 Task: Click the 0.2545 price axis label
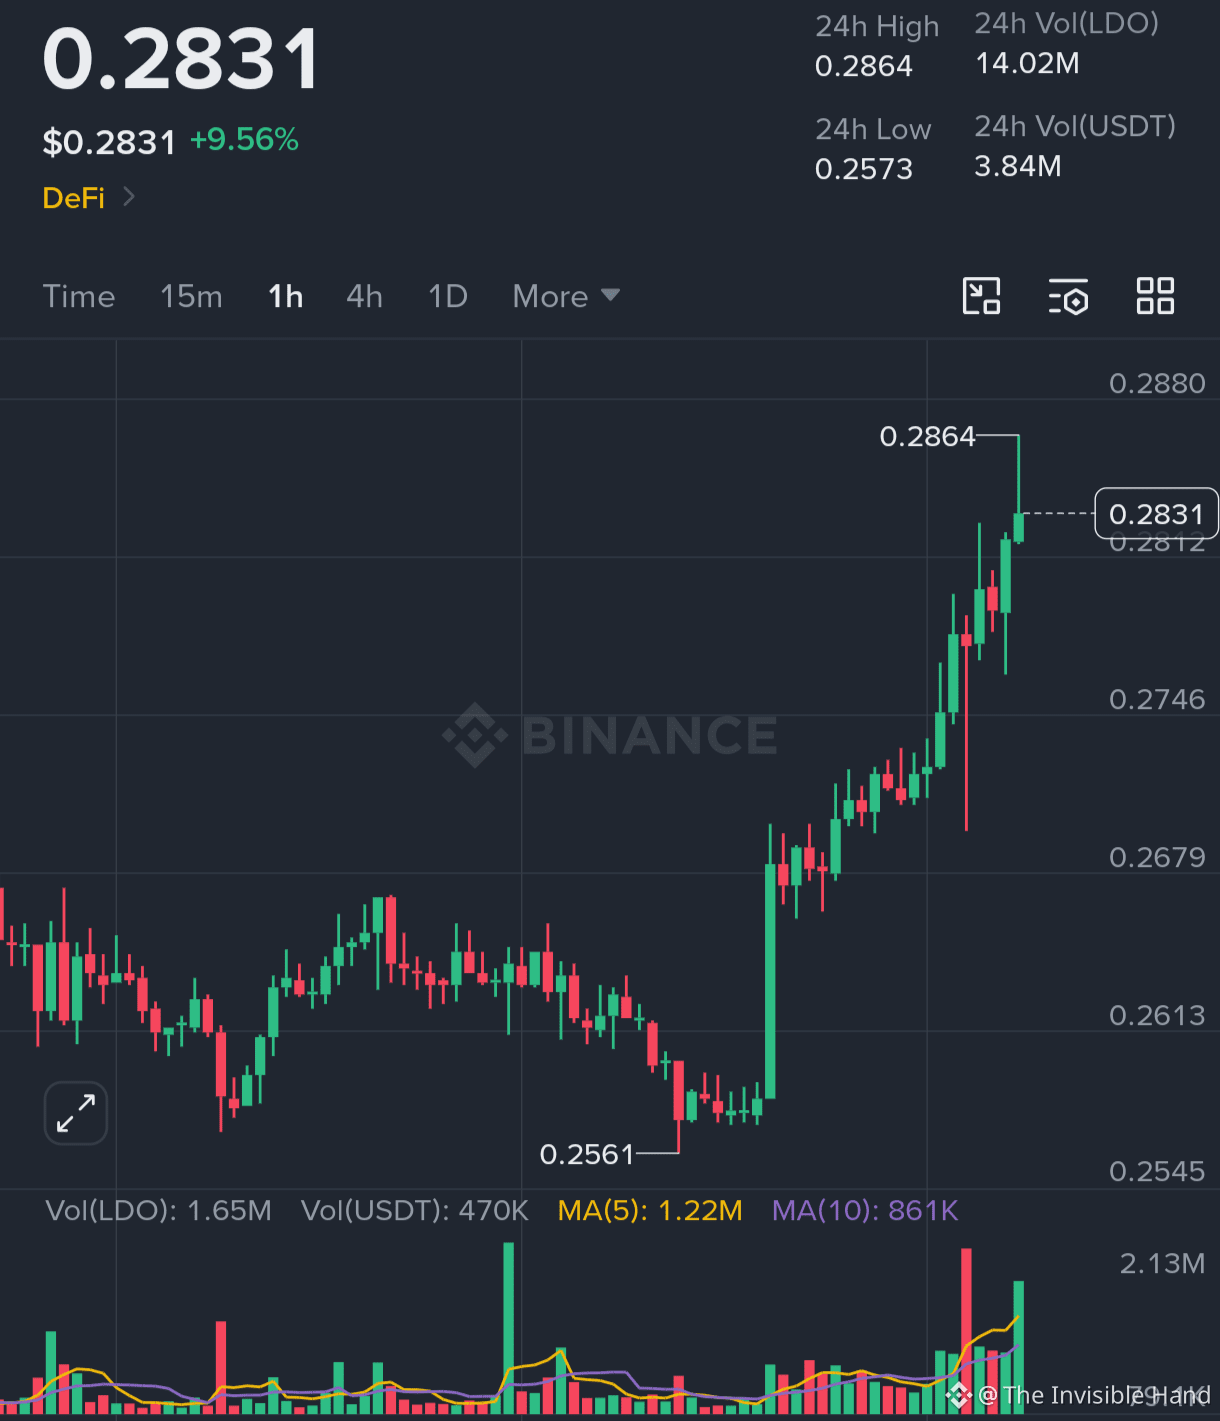pyautogui.click(x=1157, y=1171)
